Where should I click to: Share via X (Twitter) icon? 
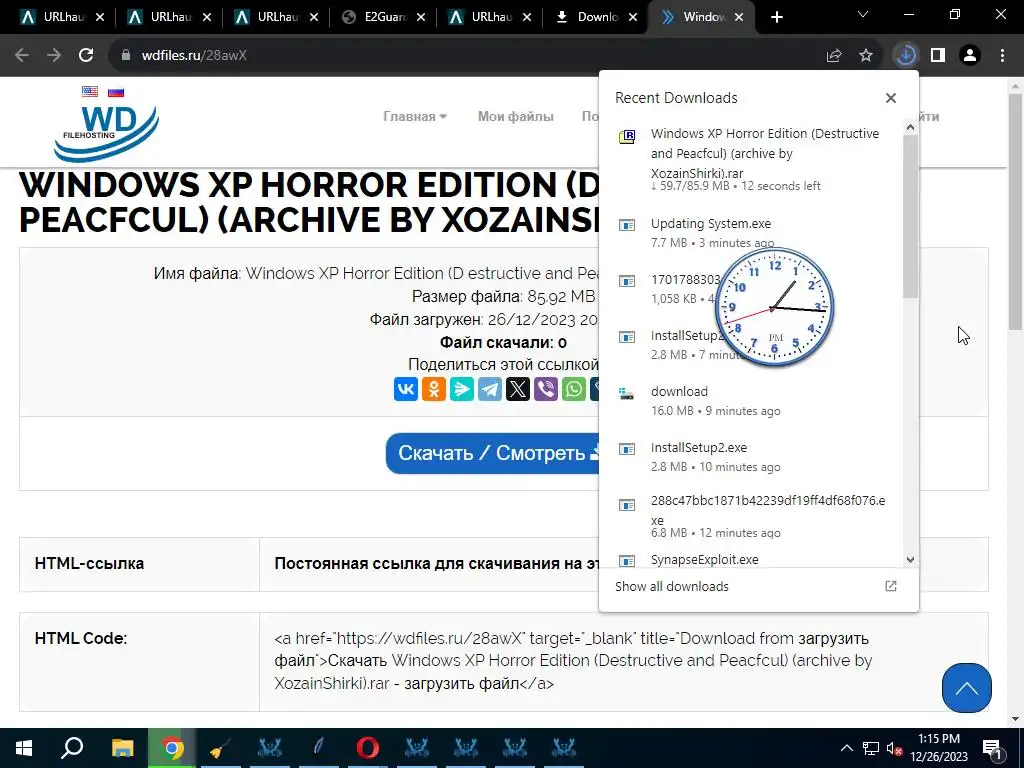tap(518, 389)
